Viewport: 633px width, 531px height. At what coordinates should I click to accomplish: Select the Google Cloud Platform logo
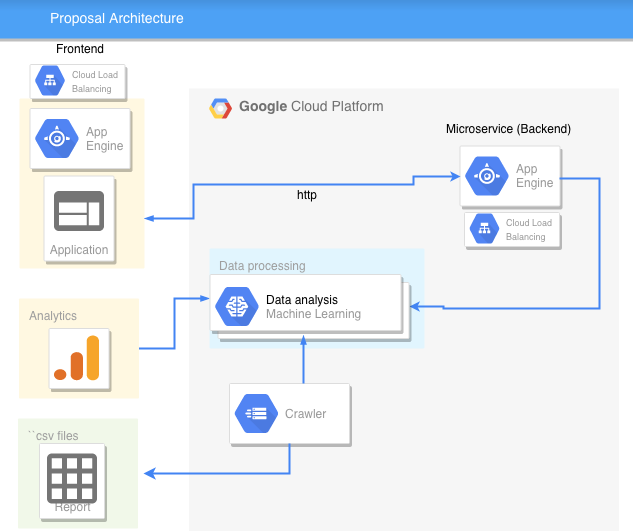click(221, 107)
